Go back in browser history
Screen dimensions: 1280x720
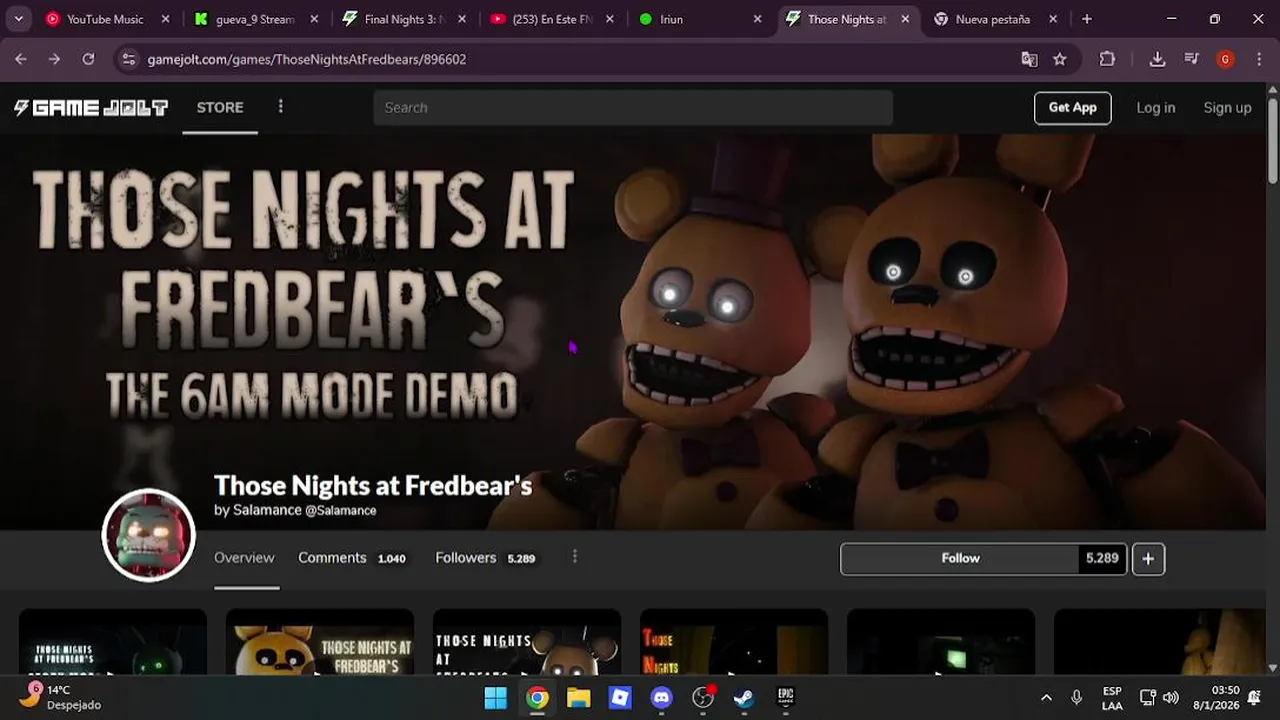coord(21,59)
